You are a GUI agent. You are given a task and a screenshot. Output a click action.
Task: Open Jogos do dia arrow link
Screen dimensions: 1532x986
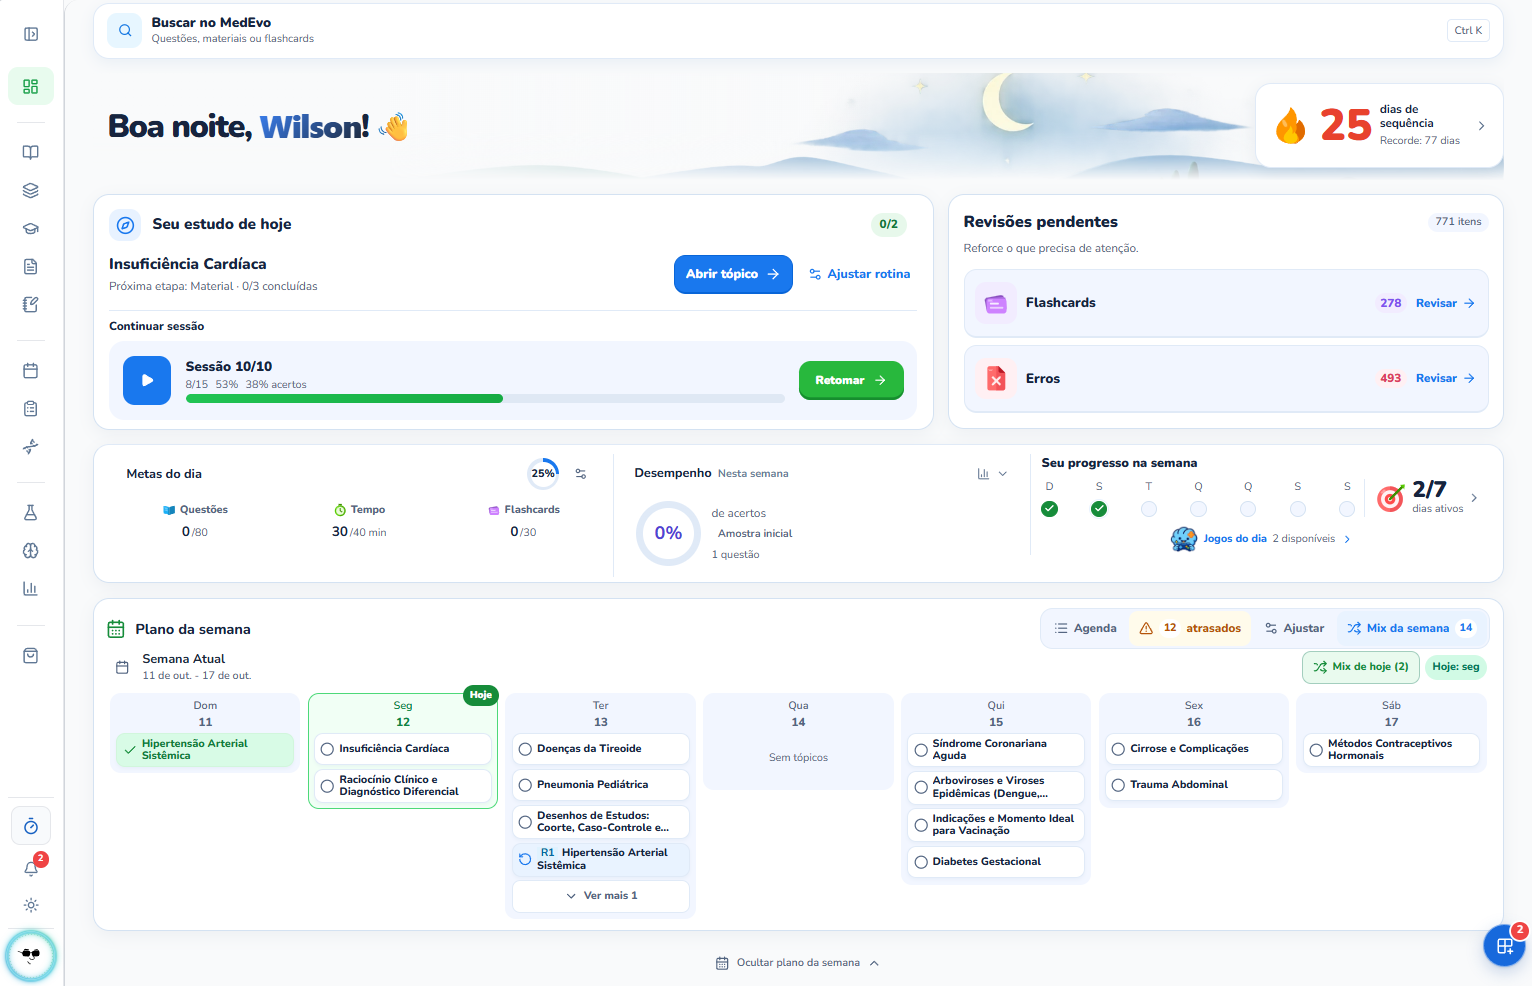1347,539
